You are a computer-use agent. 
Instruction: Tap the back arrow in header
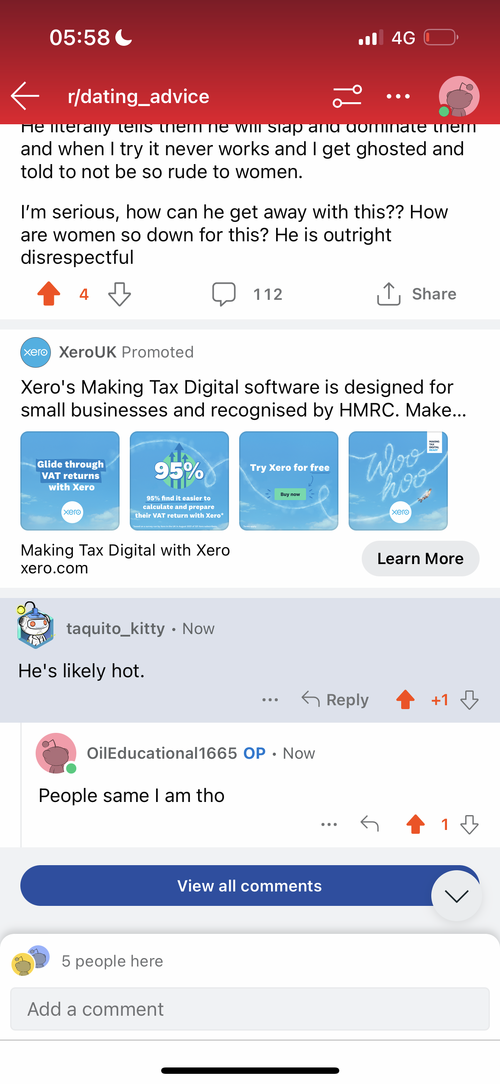25,96
